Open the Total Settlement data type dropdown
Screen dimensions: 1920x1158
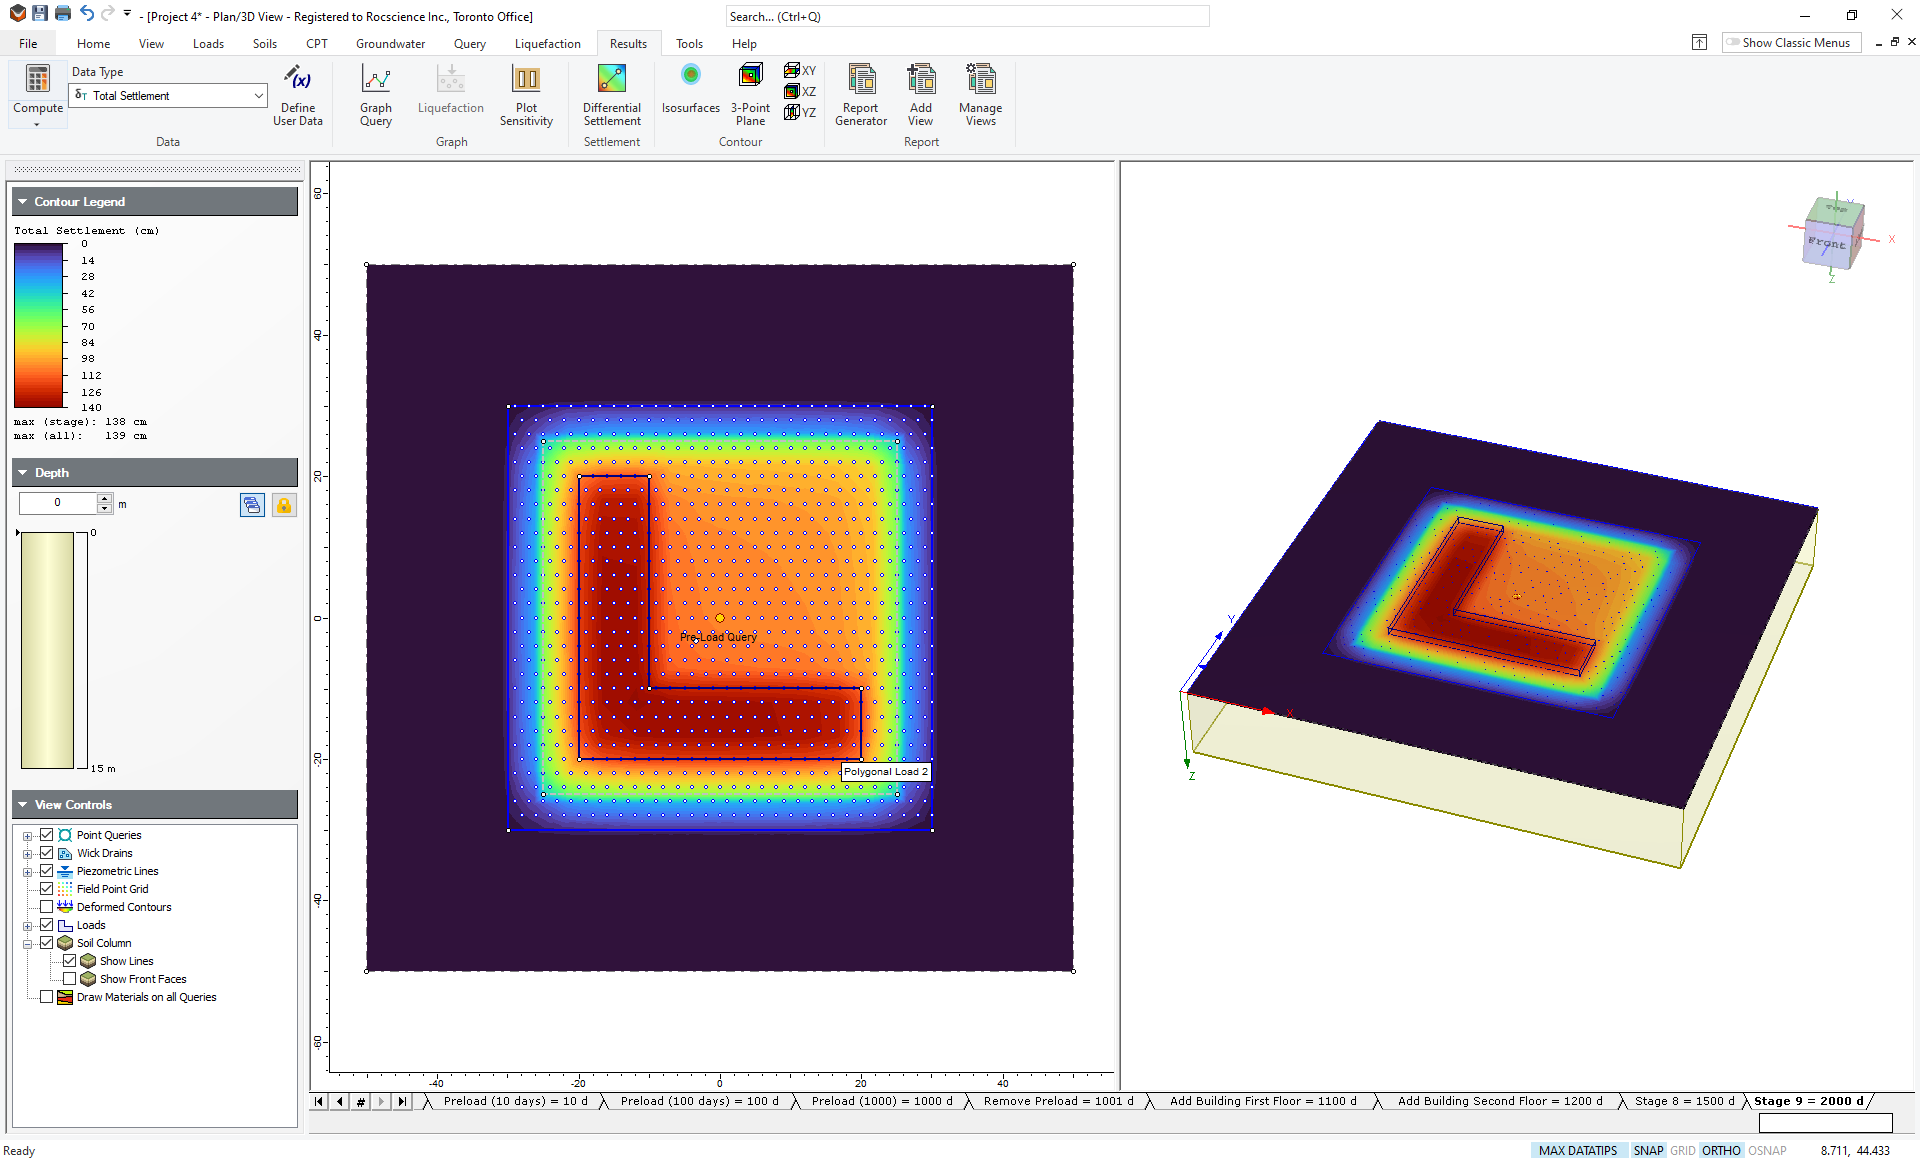coord(256,95)
